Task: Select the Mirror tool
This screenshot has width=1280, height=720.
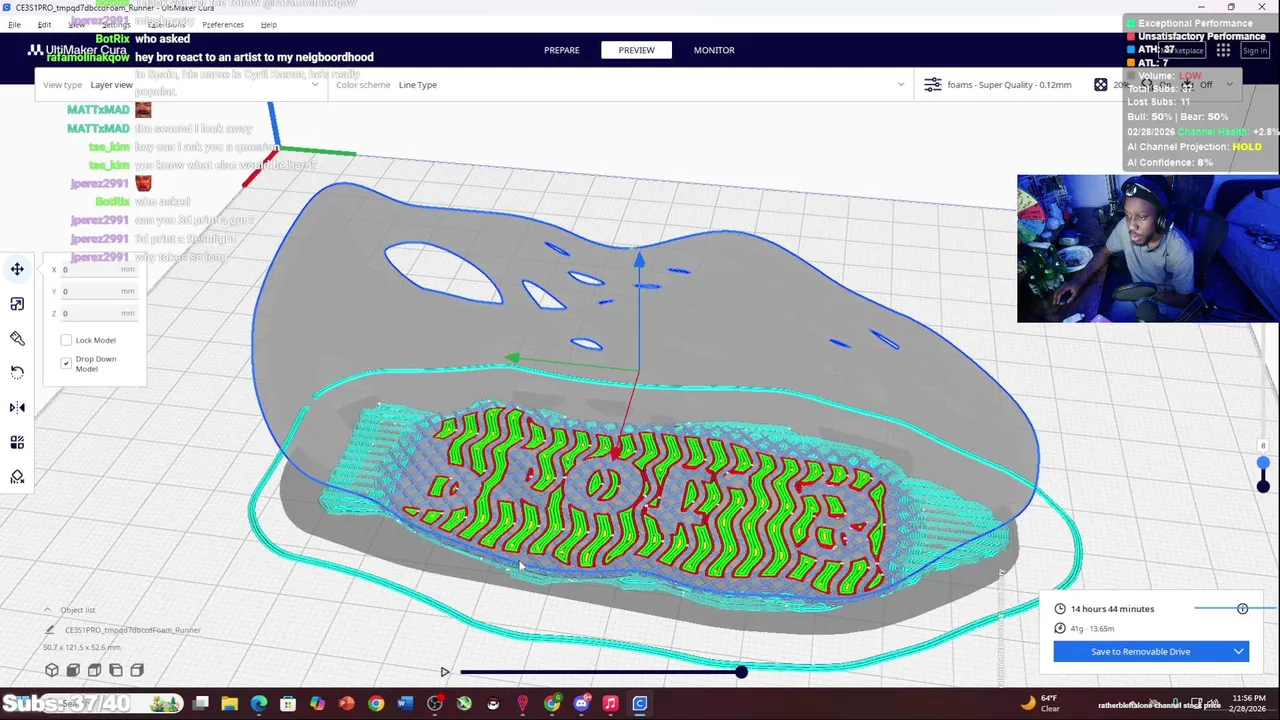Action: tap(17, 407)
